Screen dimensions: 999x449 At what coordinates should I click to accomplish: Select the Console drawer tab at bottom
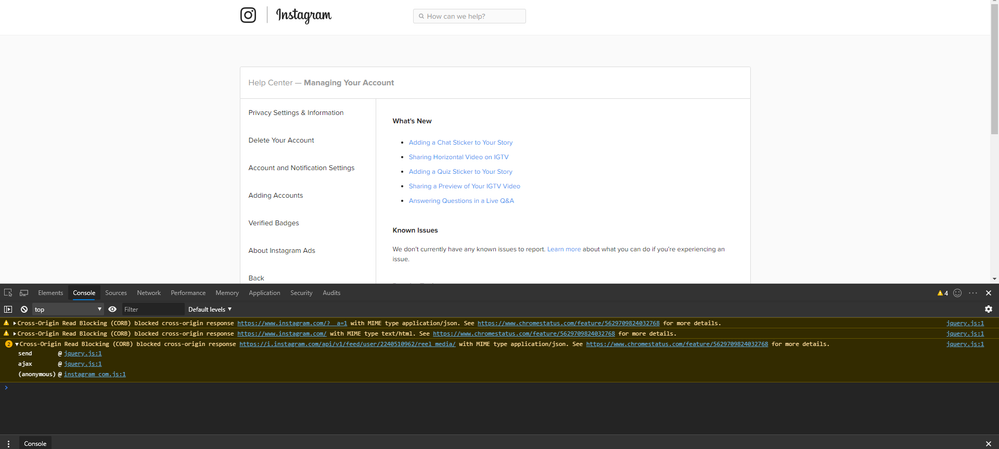pyautogui.click(x=35, y=443)
